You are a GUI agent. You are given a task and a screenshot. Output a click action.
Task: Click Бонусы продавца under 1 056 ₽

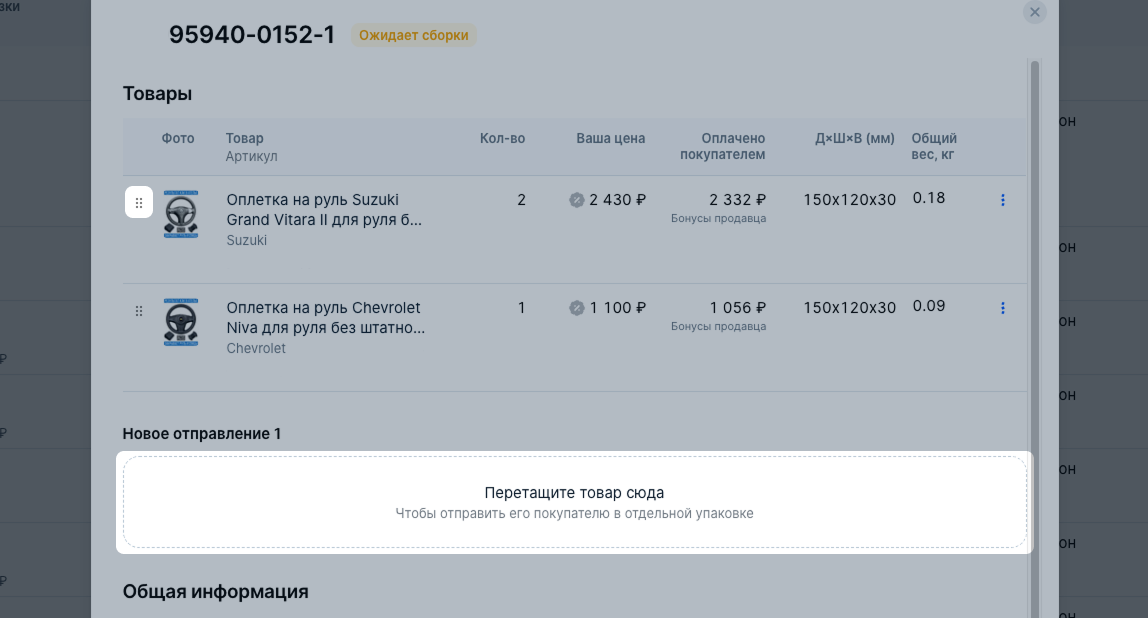click(718, 327)
